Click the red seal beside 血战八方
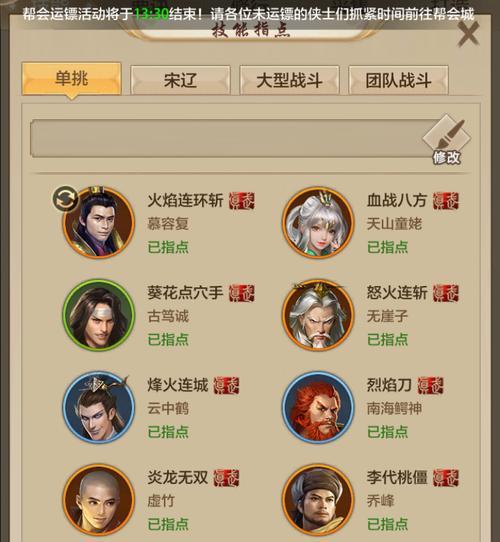 point(446,201)
